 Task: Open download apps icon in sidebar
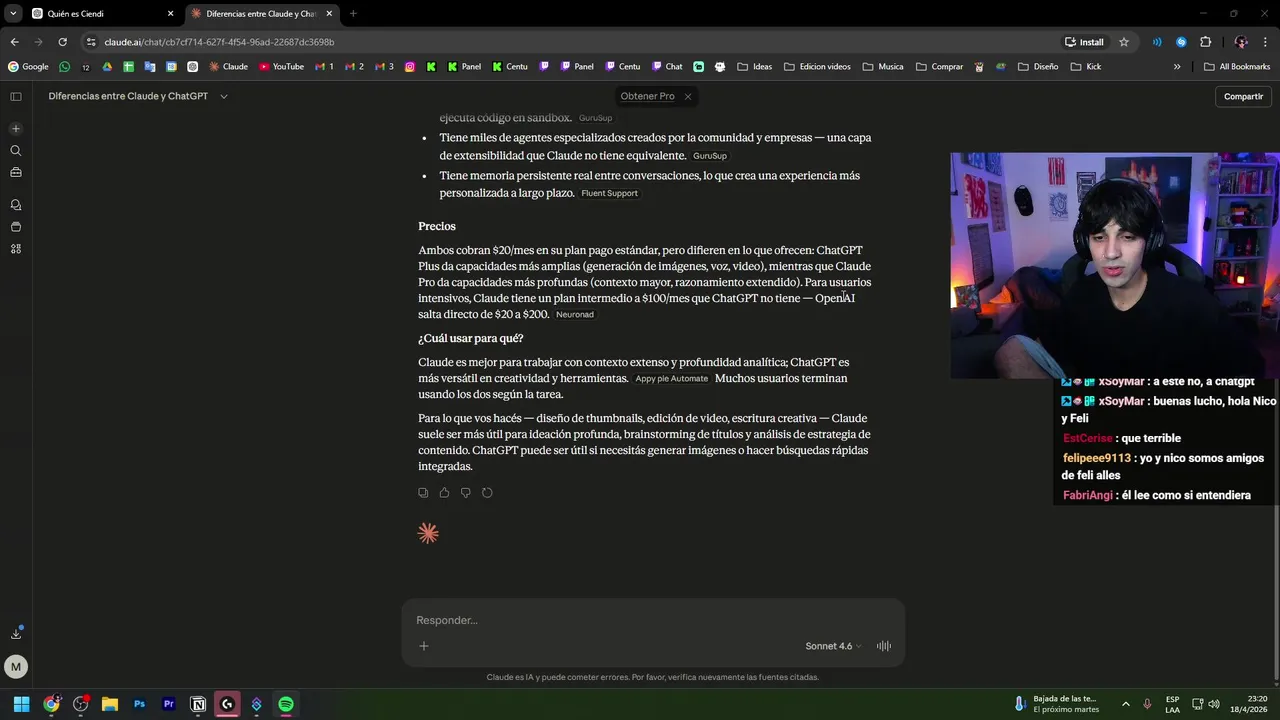tap(16, 633)
